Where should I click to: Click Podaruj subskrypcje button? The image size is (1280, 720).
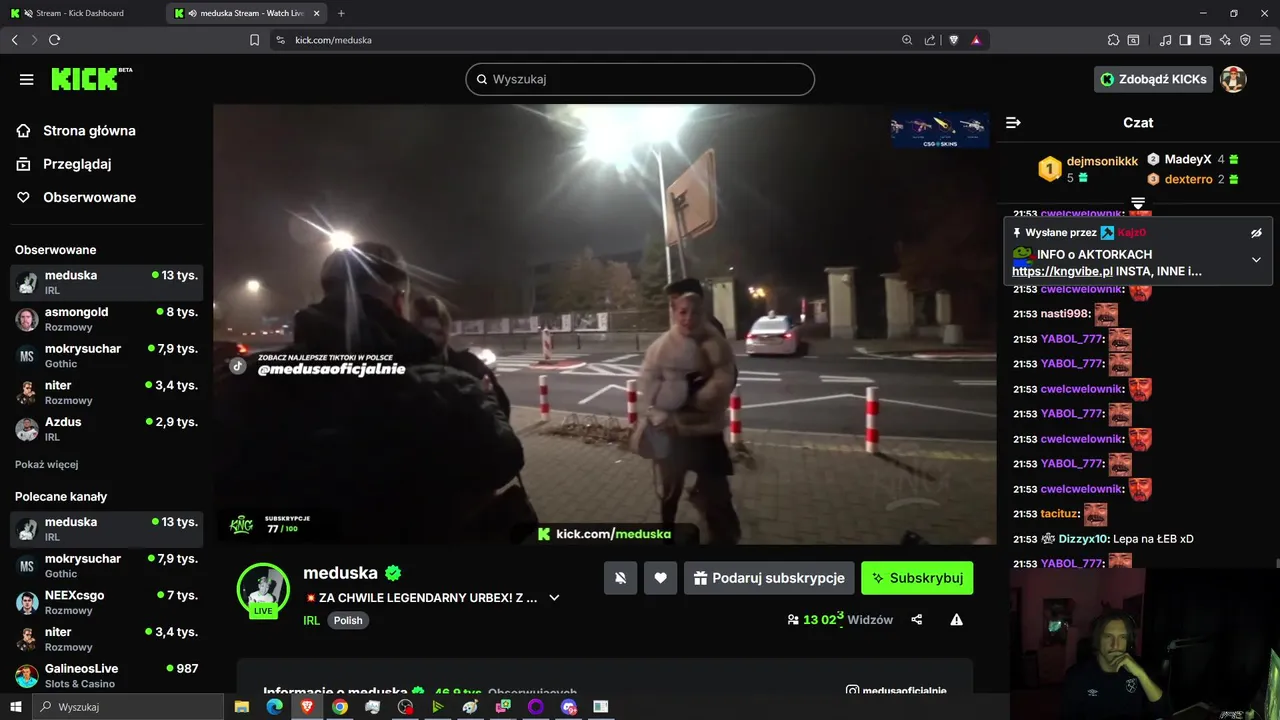769,578
